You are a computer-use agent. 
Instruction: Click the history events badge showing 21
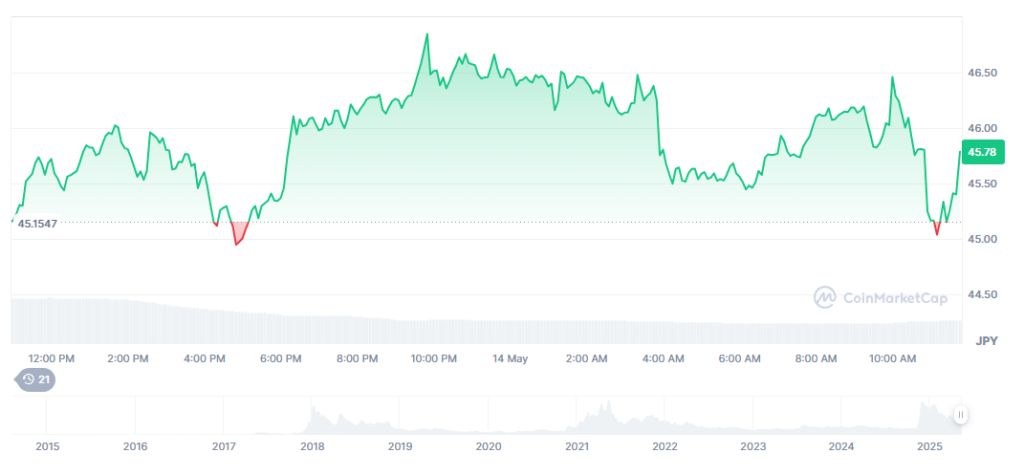[36, 379]
